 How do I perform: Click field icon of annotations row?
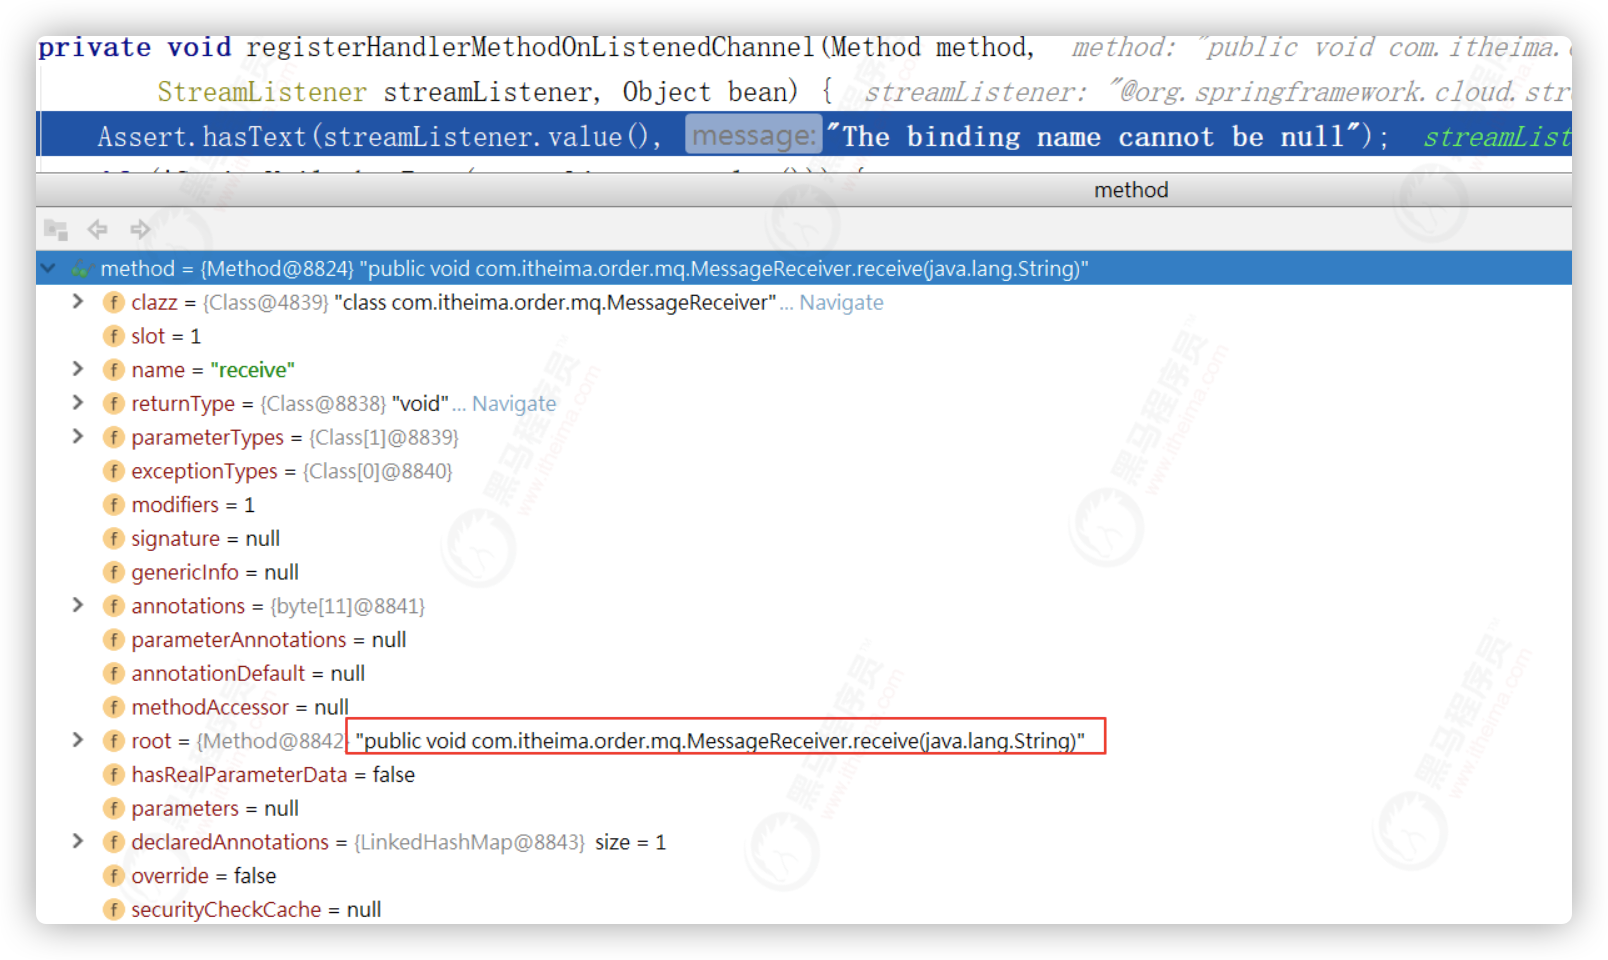point(114,606)
